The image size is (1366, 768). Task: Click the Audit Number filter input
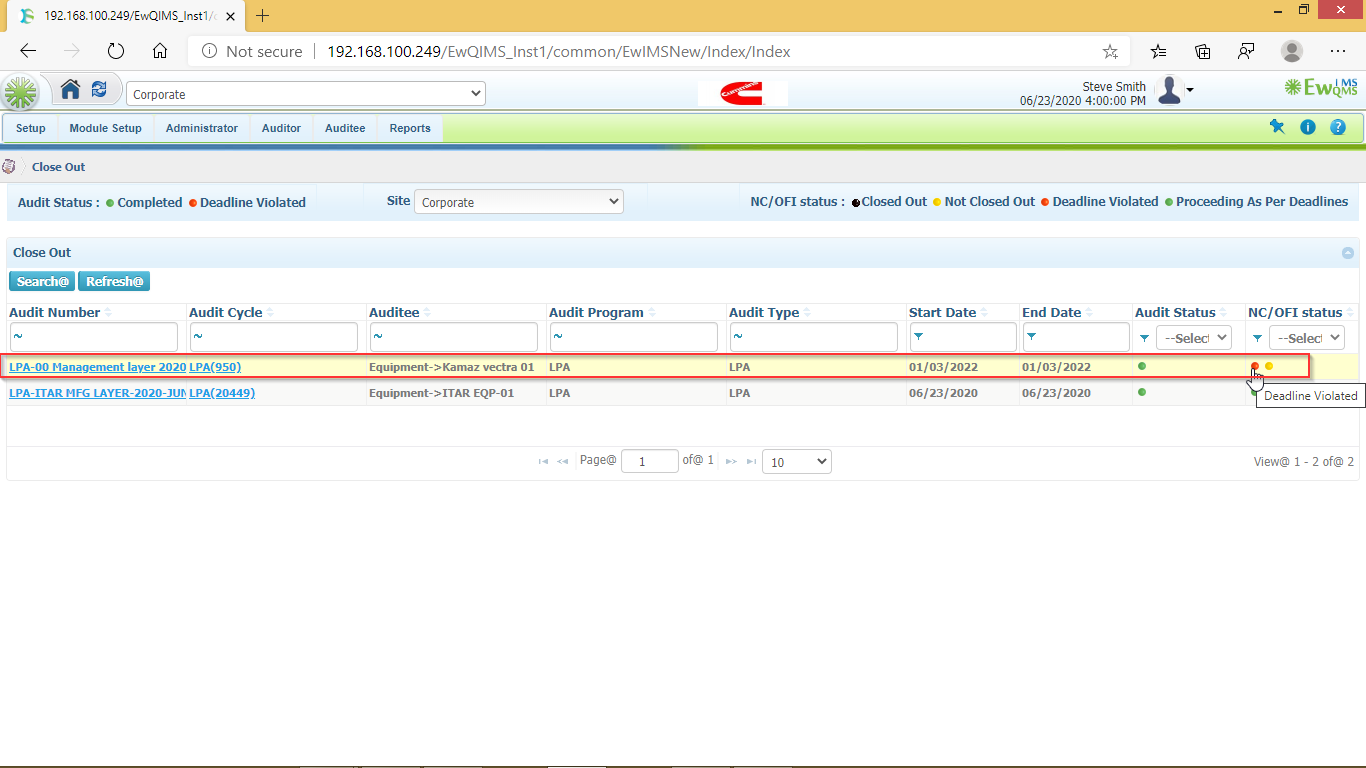(94, 337)
